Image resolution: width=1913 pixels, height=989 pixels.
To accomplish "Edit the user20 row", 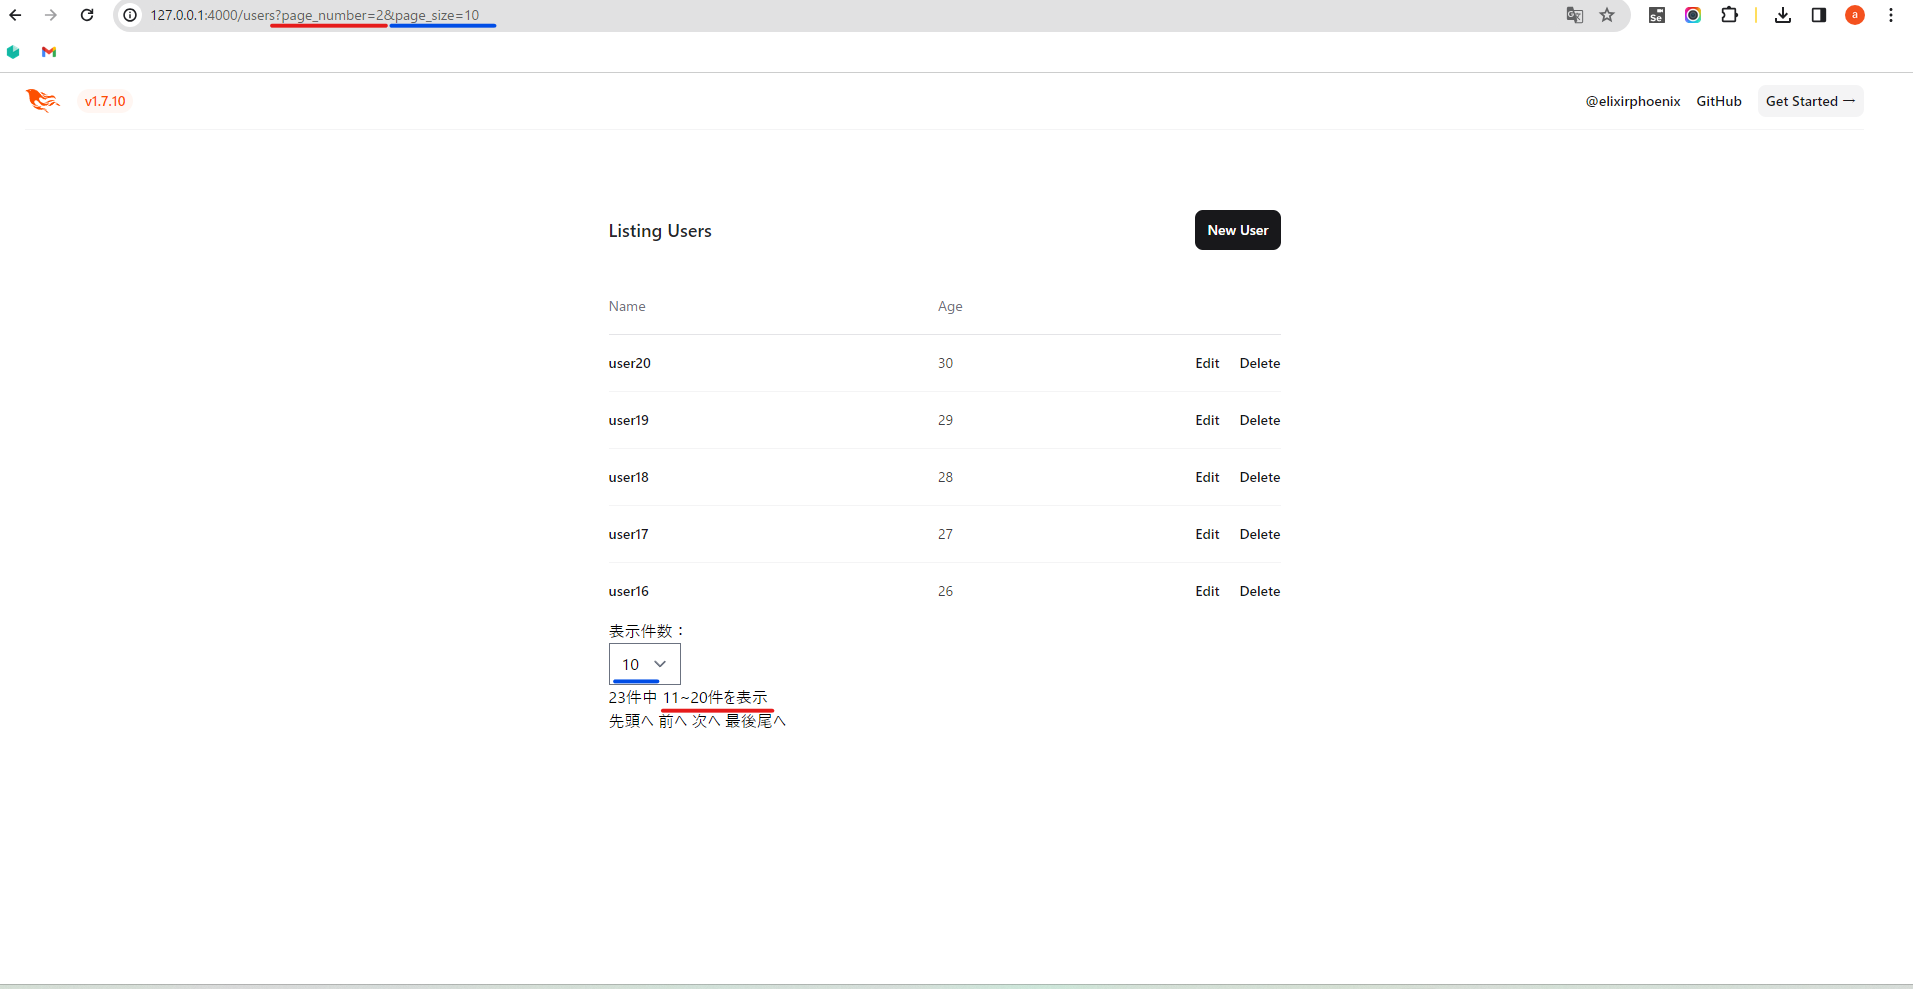I will coord(1207,363).
